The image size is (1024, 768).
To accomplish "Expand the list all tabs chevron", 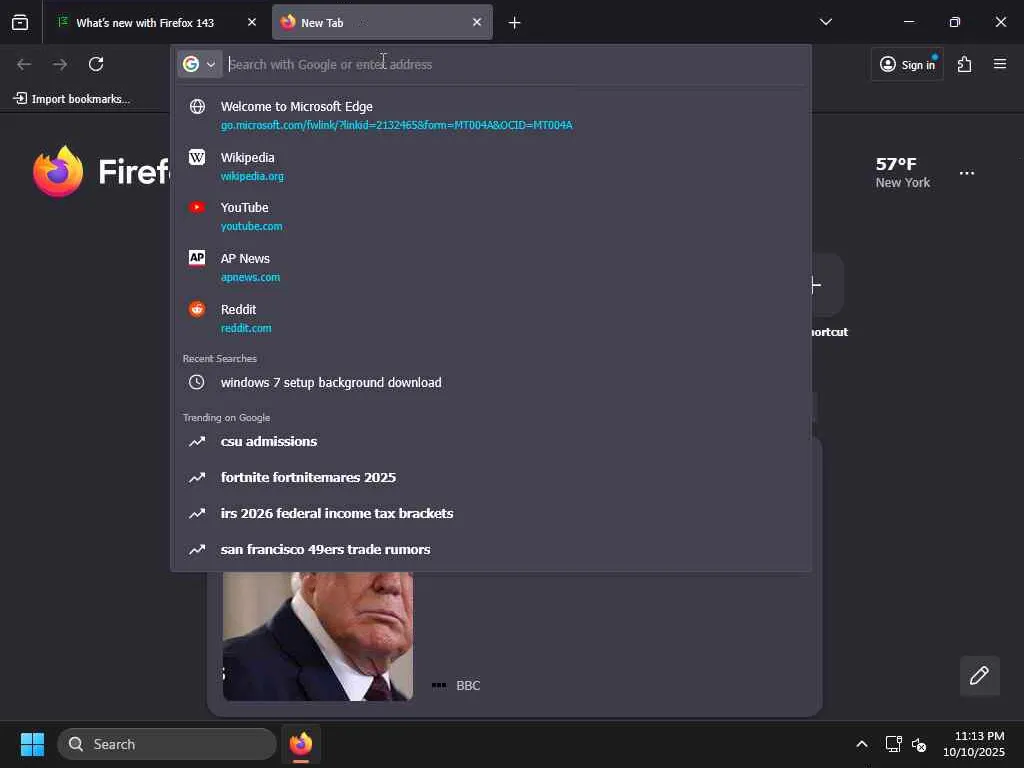I will (825, 22).
